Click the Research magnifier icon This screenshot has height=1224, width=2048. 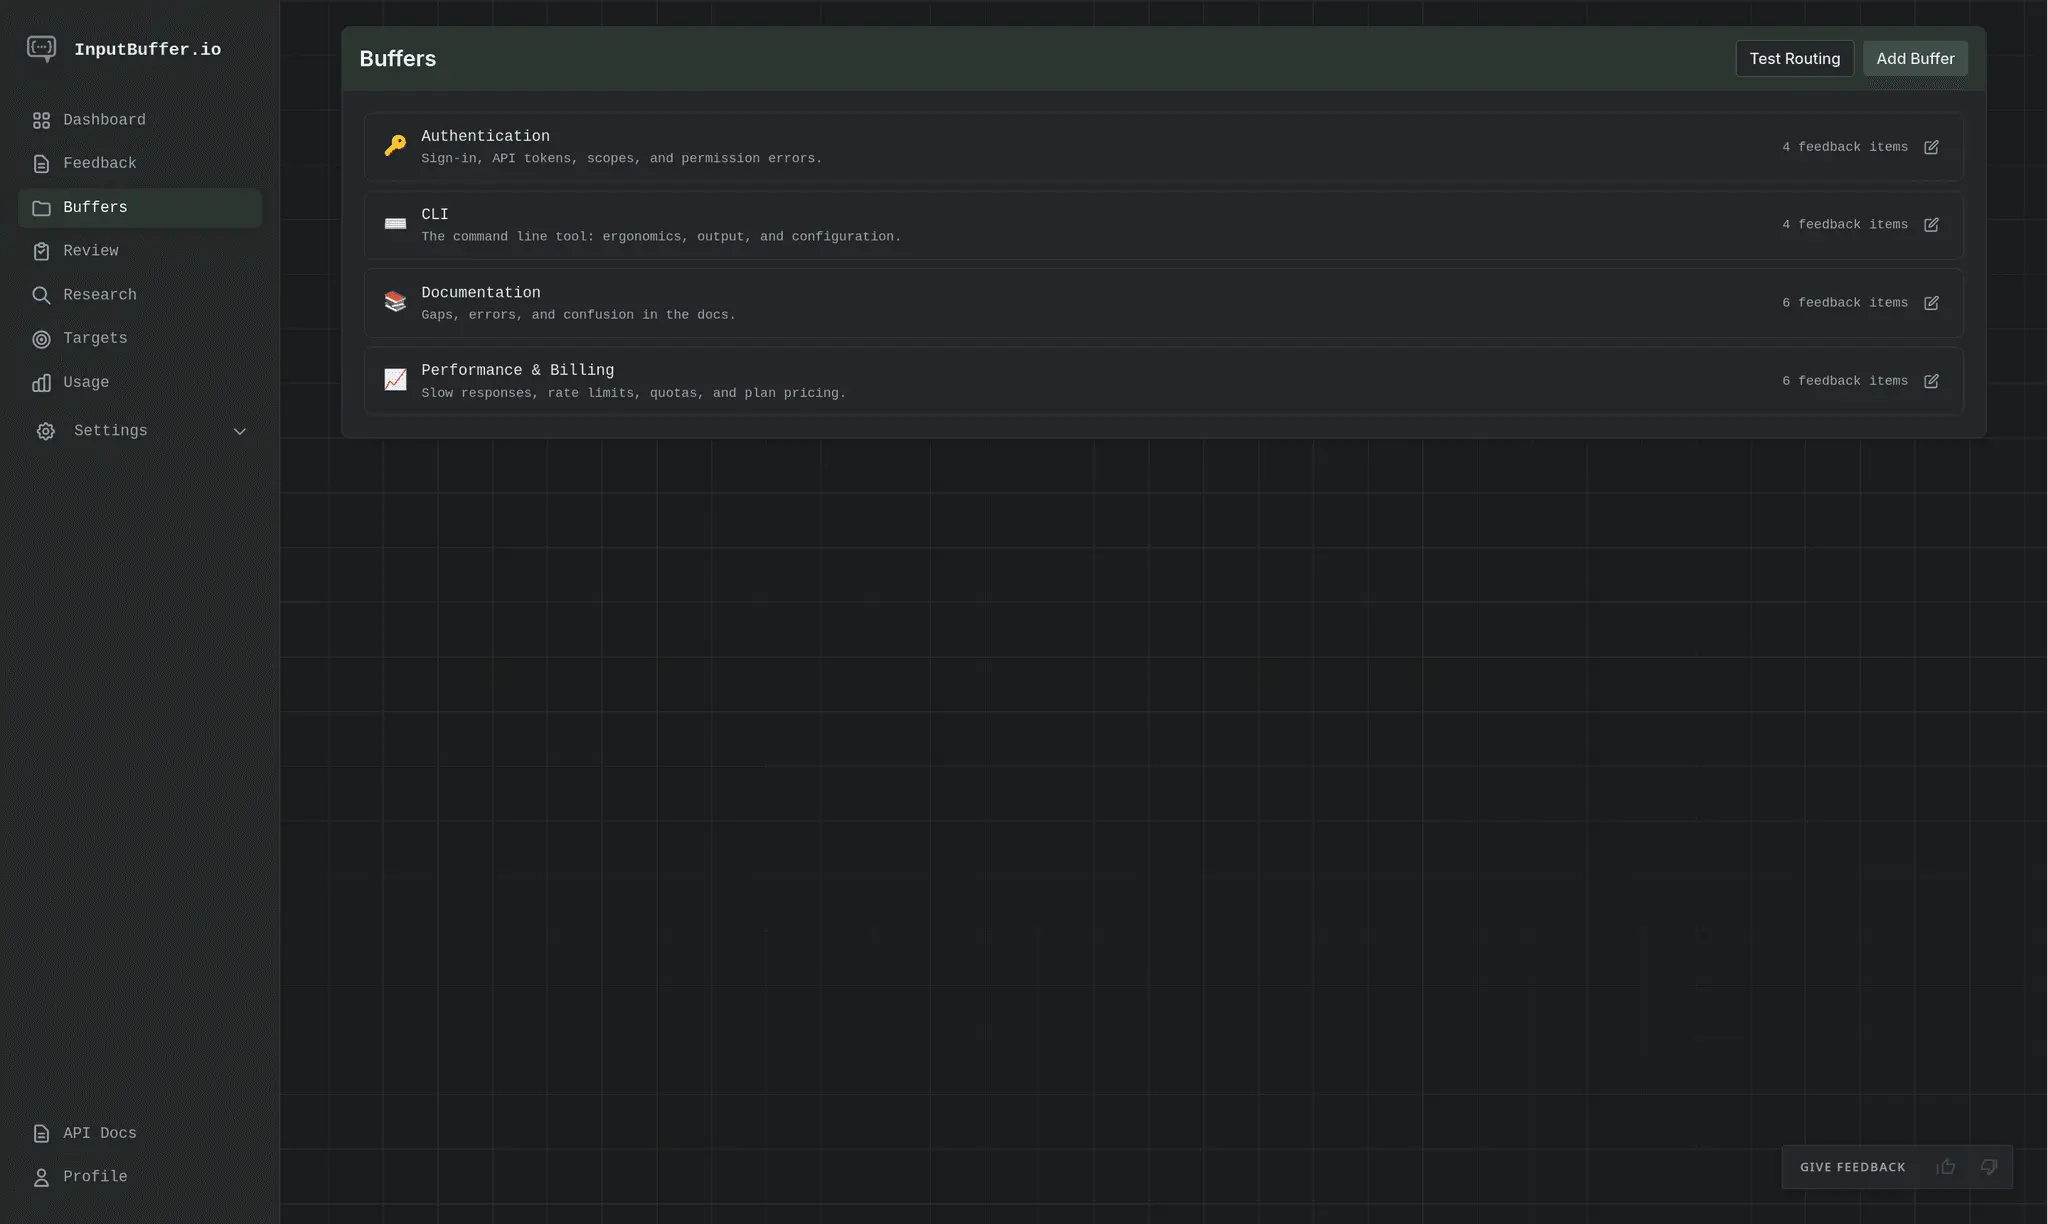point(41,295)
